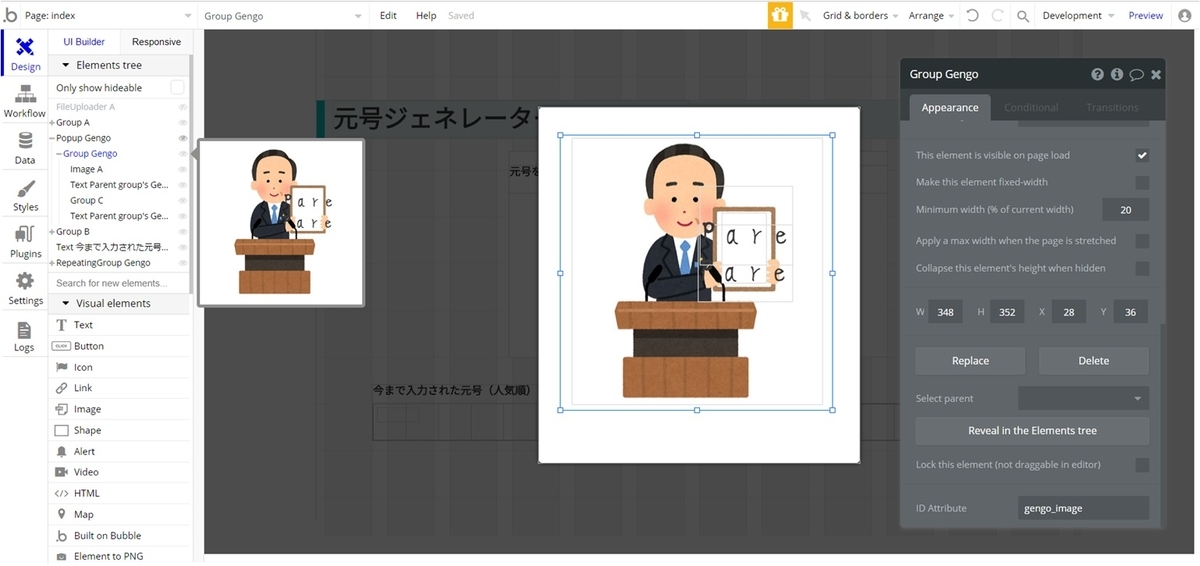Expand Group B in elements tree

52,232
